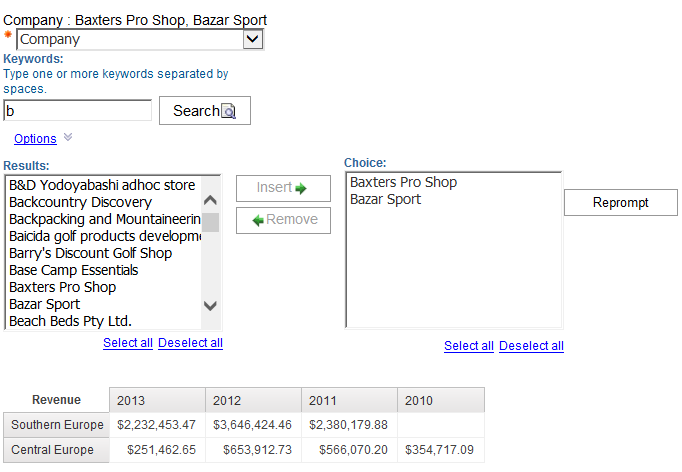This screenshot has height=472, width=682.
Task: Click the 2010 column header
Action: [x=441, y=400]
